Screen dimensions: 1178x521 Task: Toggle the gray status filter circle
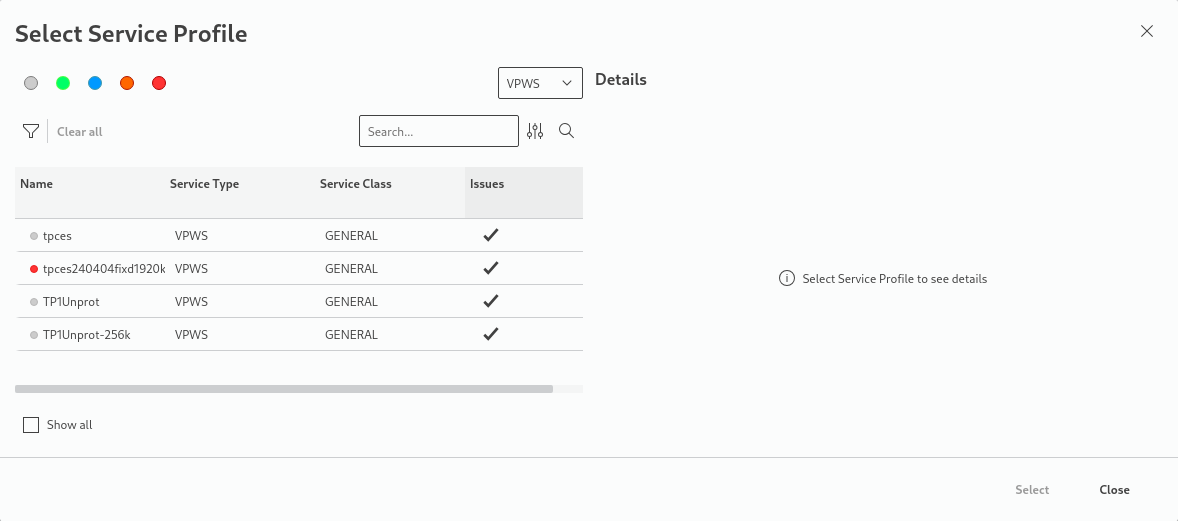pyautogui.click(x=31, y=83)
